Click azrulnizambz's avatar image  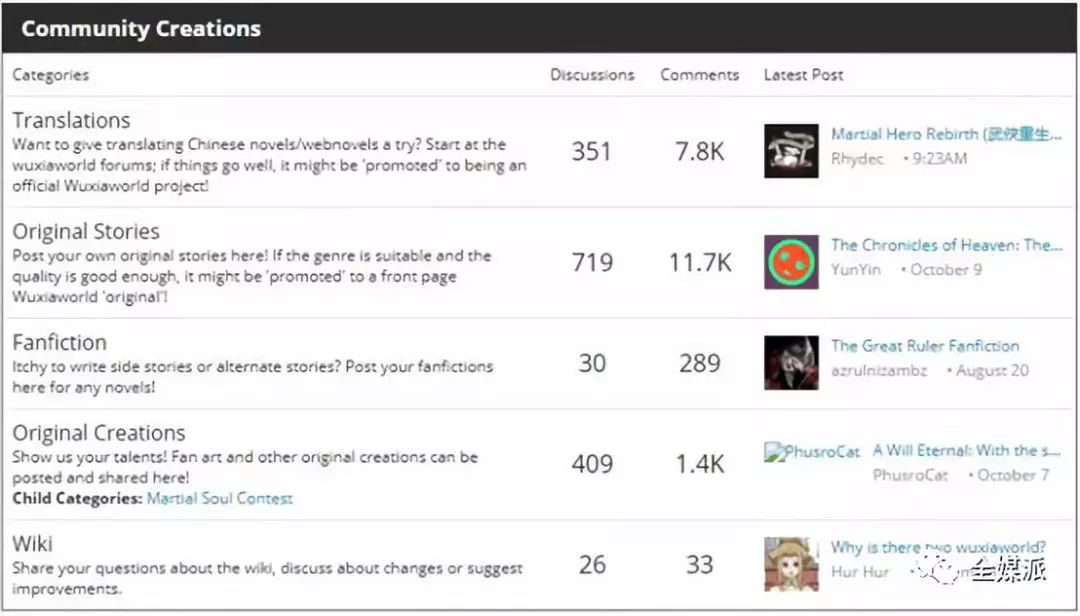click(791, 362)
